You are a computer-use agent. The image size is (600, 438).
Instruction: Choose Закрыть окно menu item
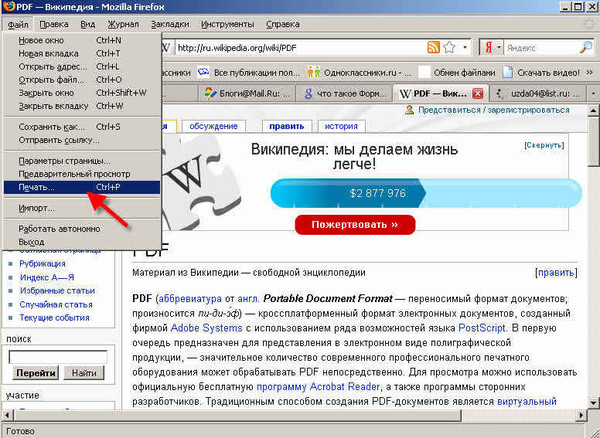(x=82, y=93)
